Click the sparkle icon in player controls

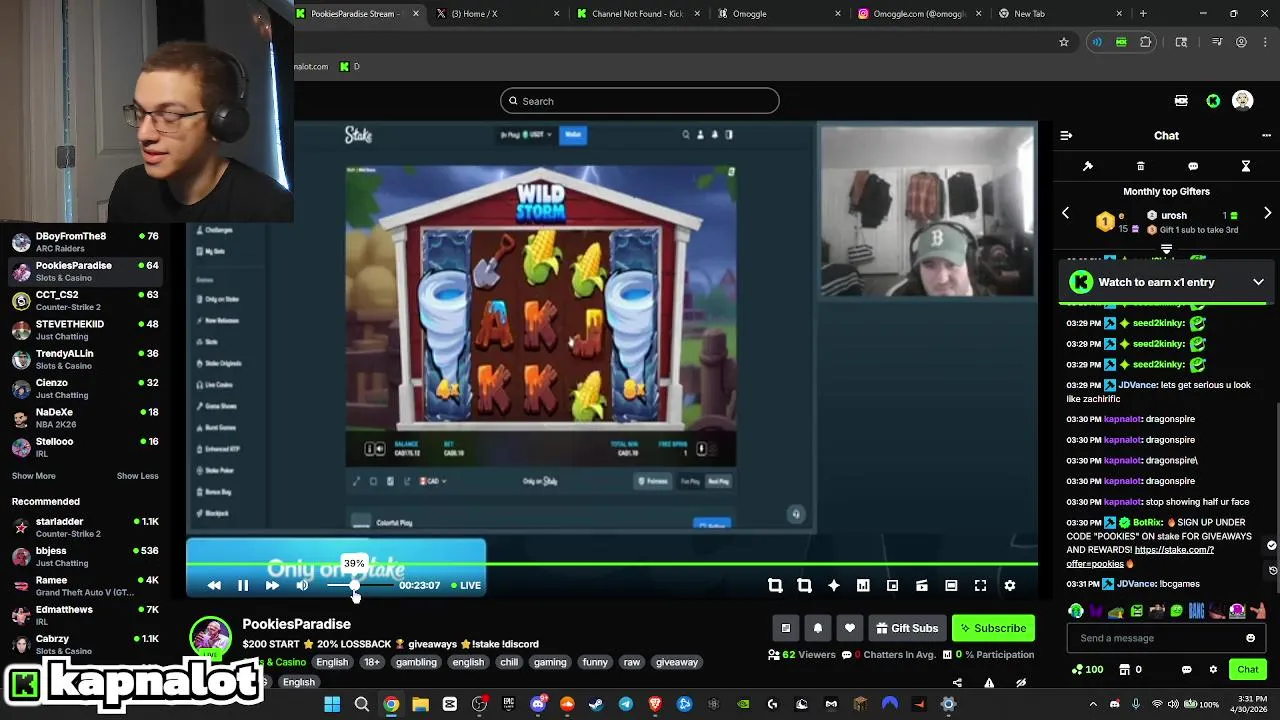[834, 586]
